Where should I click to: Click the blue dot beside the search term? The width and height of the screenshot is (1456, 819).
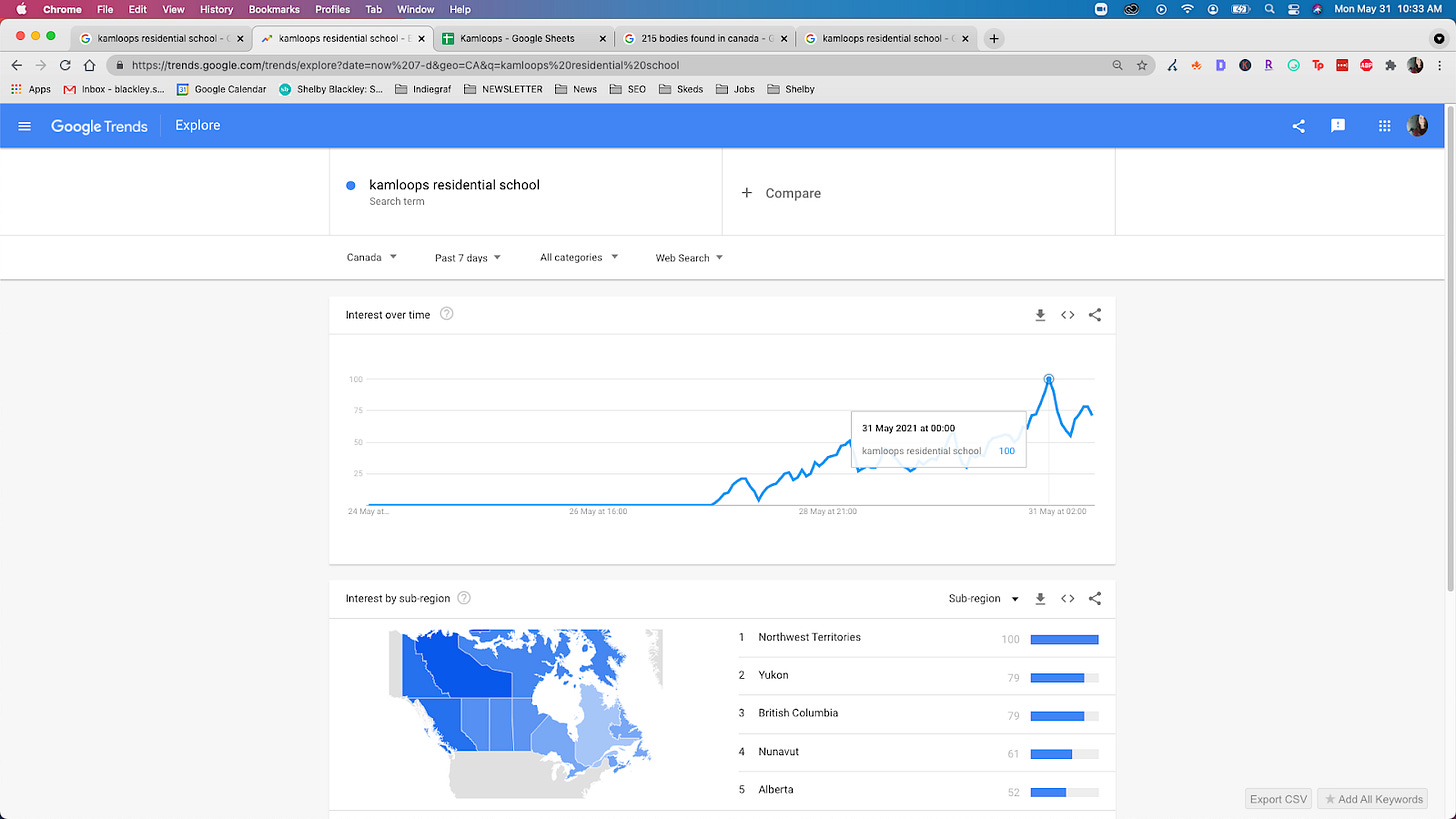(x=351, y=185)
